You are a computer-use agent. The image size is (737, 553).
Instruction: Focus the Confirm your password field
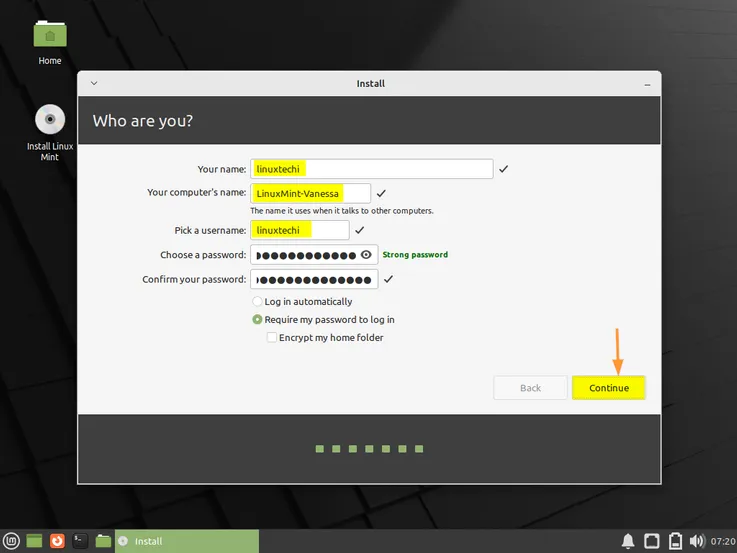(314, 279)
